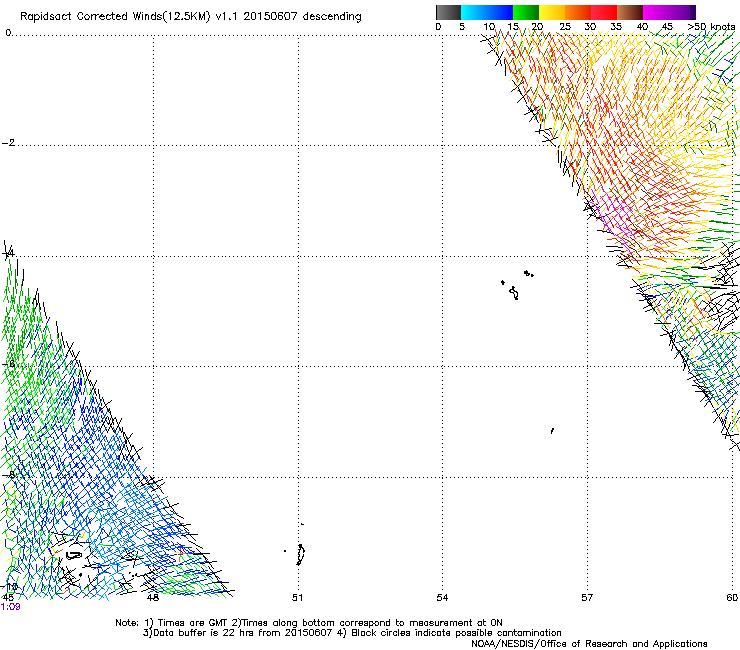The width and height of the screenshot is (740, 650).
Task: Click the gray 0-5 knots color band
Action: 448,12
